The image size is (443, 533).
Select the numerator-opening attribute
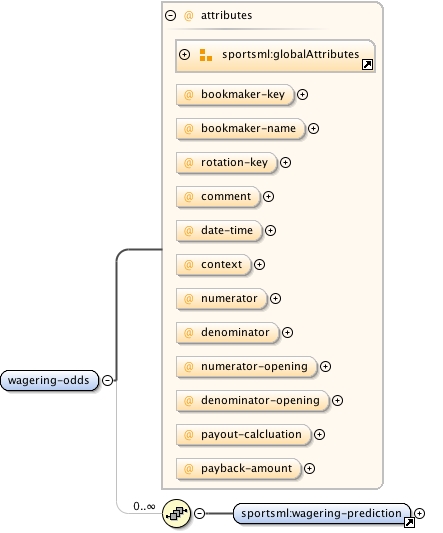[246, 366]
